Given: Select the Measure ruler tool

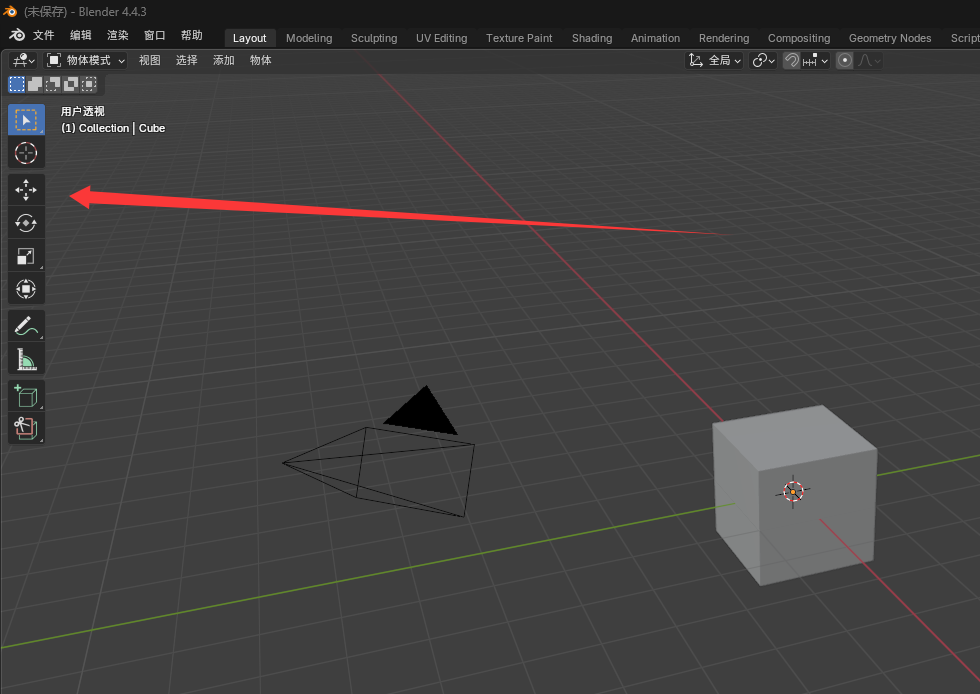Looking at the screenshot, I should click(x=26, y=358).
